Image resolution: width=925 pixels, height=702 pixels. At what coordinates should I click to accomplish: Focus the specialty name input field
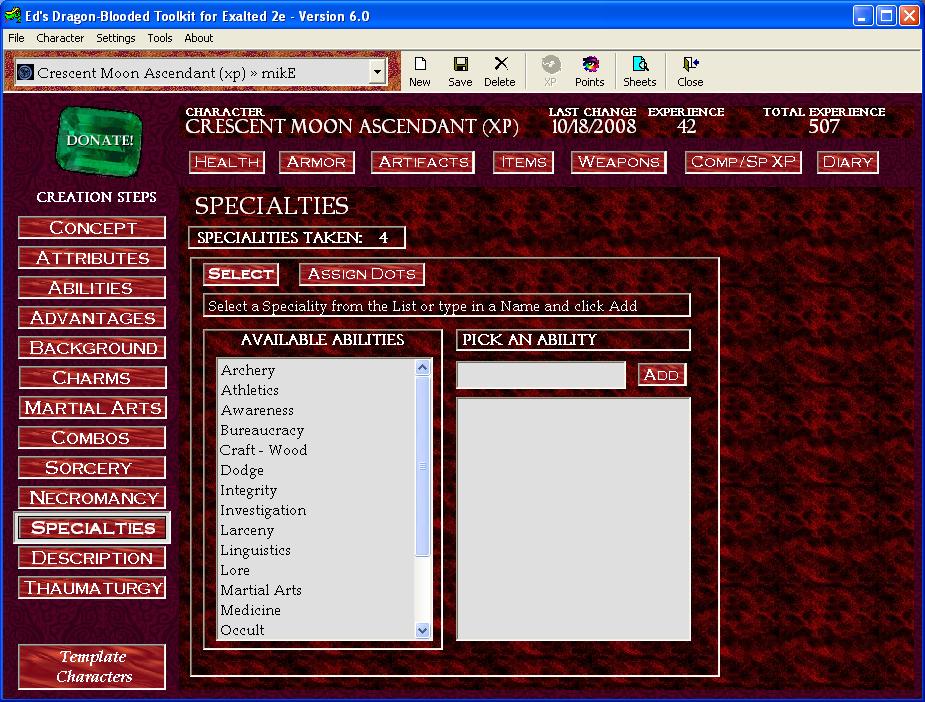[x=541, y=375]
